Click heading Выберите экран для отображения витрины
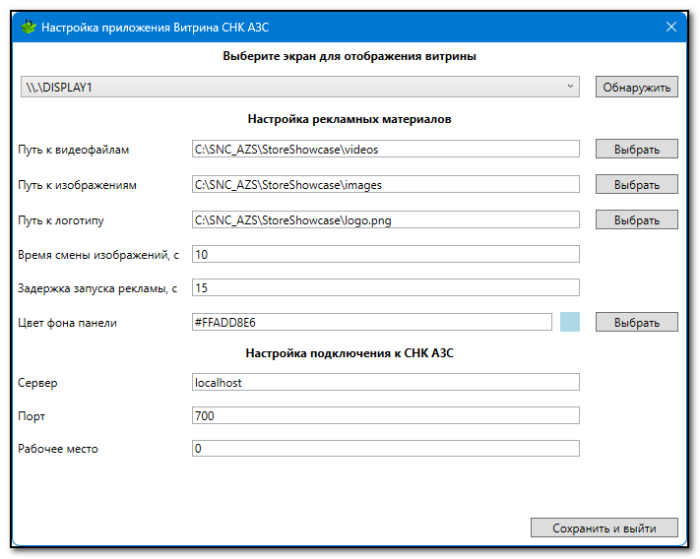Viewport: 700px width, 559px height. click(349, 56)
